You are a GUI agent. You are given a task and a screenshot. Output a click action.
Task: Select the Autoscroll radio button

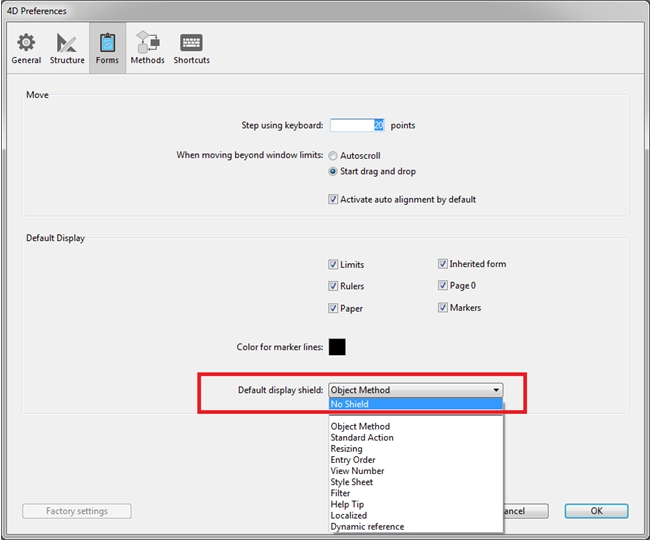click(x=333, y=156)
